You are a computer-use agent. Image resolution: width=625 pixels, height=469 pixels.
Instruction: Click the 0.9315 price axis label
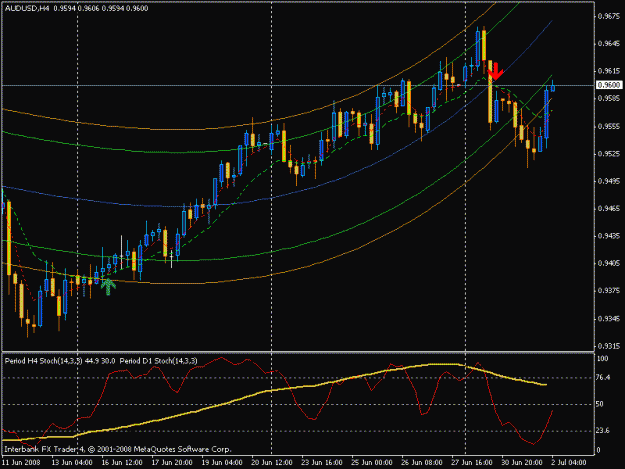(609, 346)
